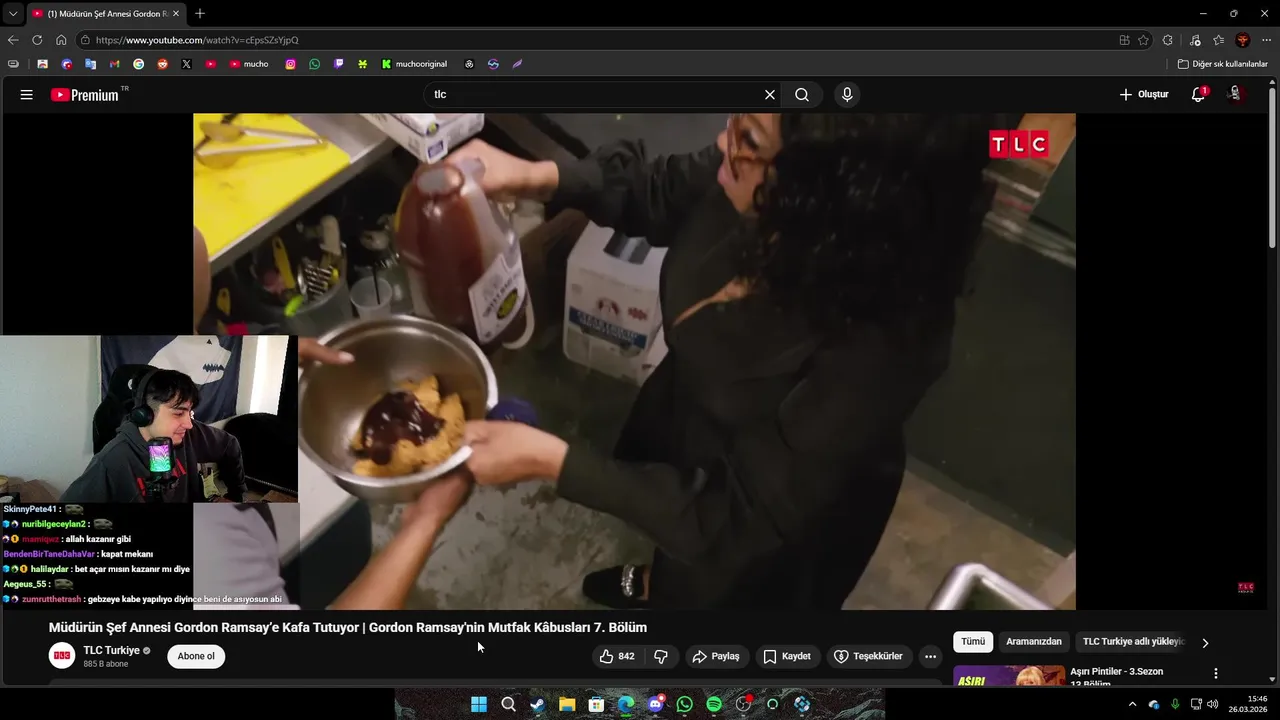
Task: Open the YouTube account avatar menu
Action: click(x=1235, y=94)
